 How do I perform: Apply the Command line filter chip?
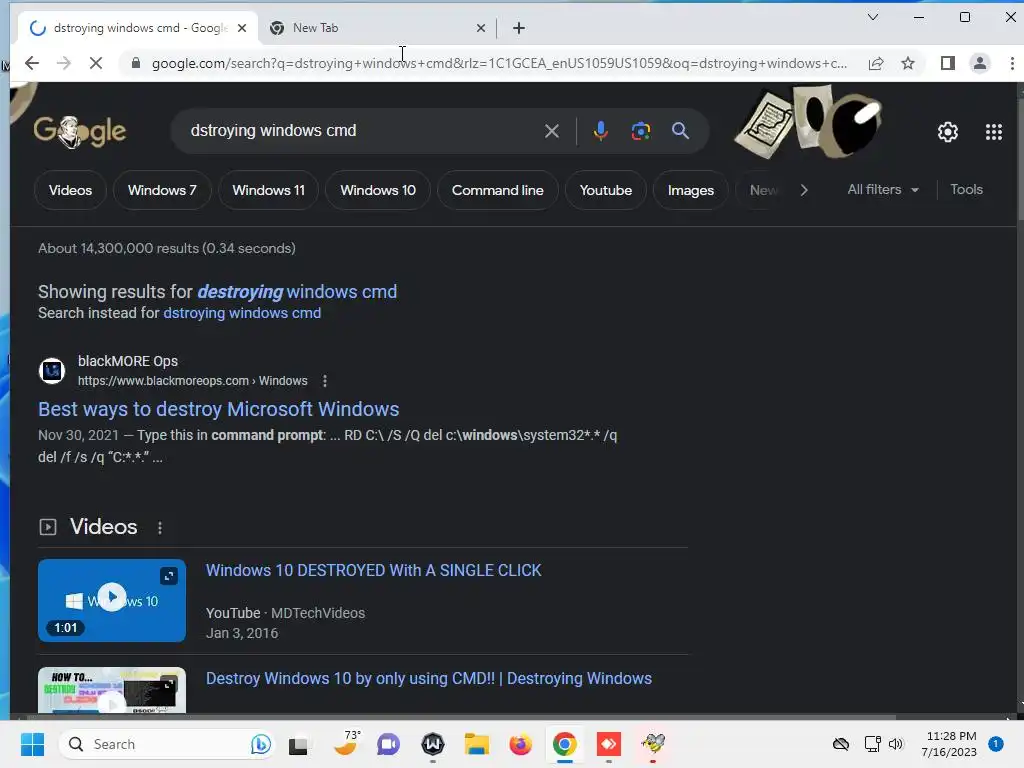(498, 190)
